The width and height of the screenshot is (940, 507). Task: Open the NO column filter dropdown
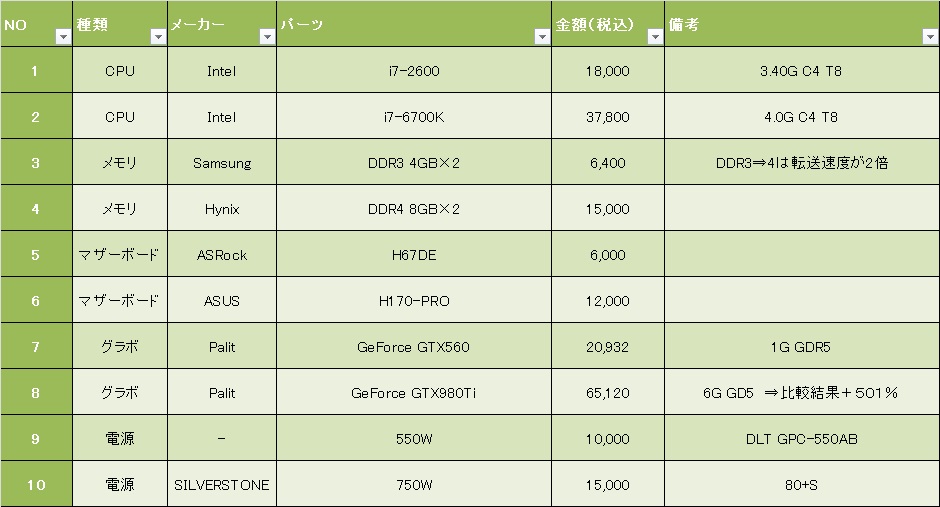coord(62,37)
